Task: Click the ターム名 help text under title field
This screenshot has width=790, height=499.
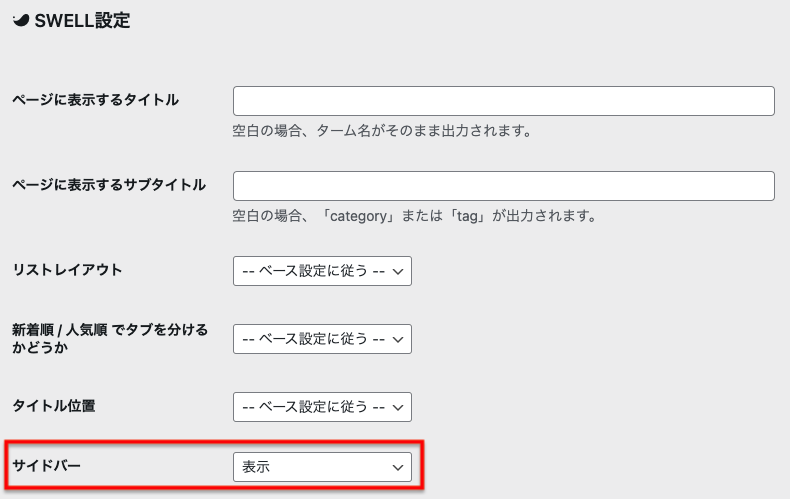Action: pyautogui.click(x=380, y=131)
